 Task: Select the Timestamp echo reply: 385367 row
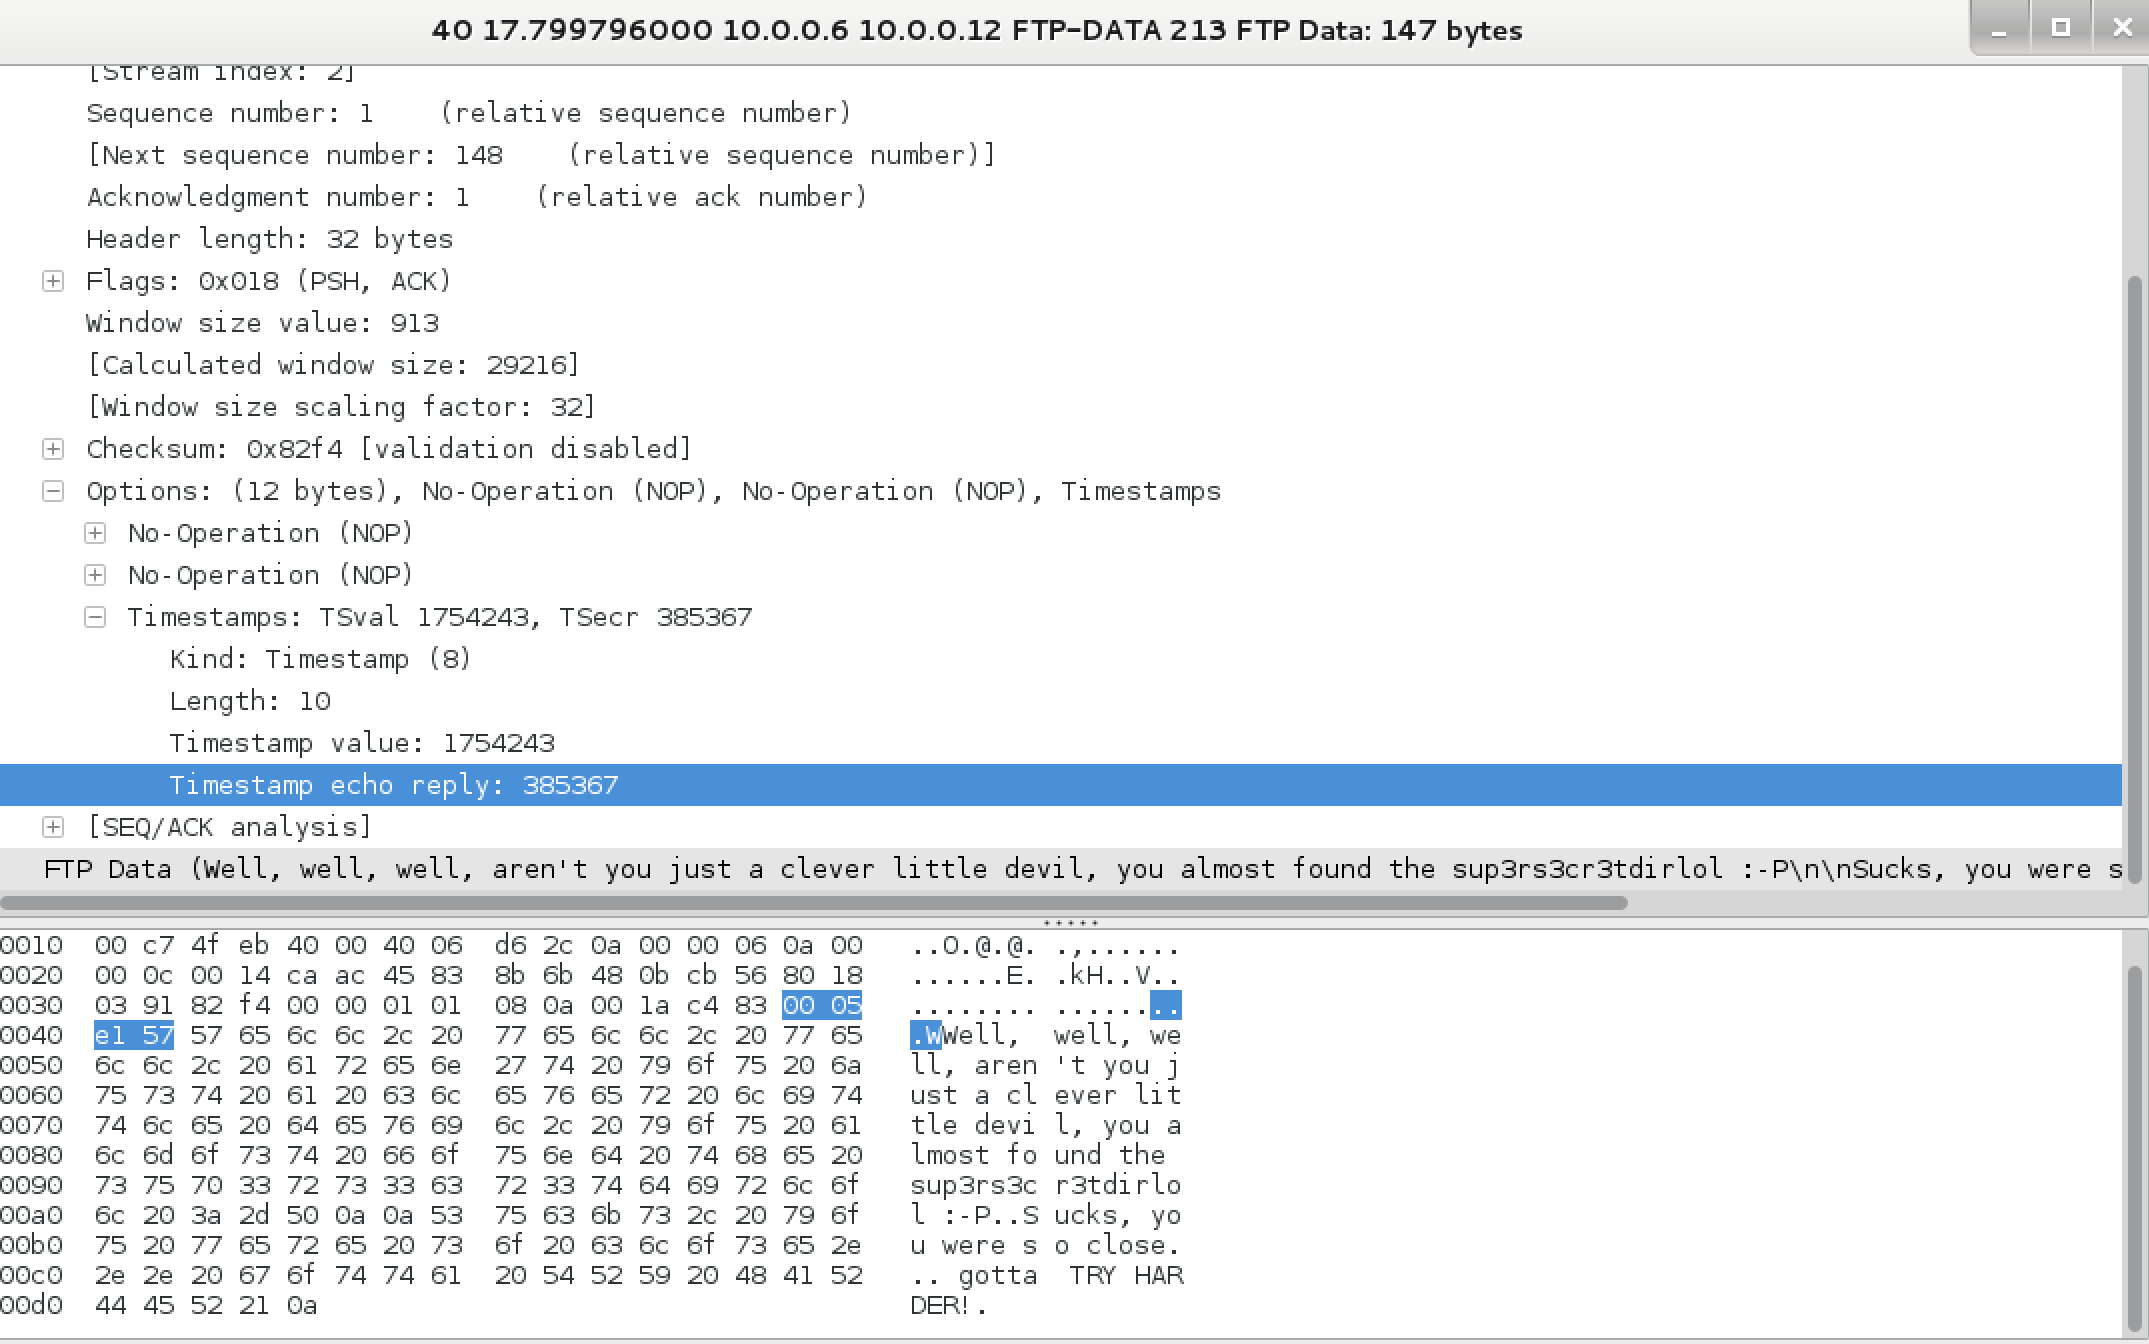[1061, 785]
